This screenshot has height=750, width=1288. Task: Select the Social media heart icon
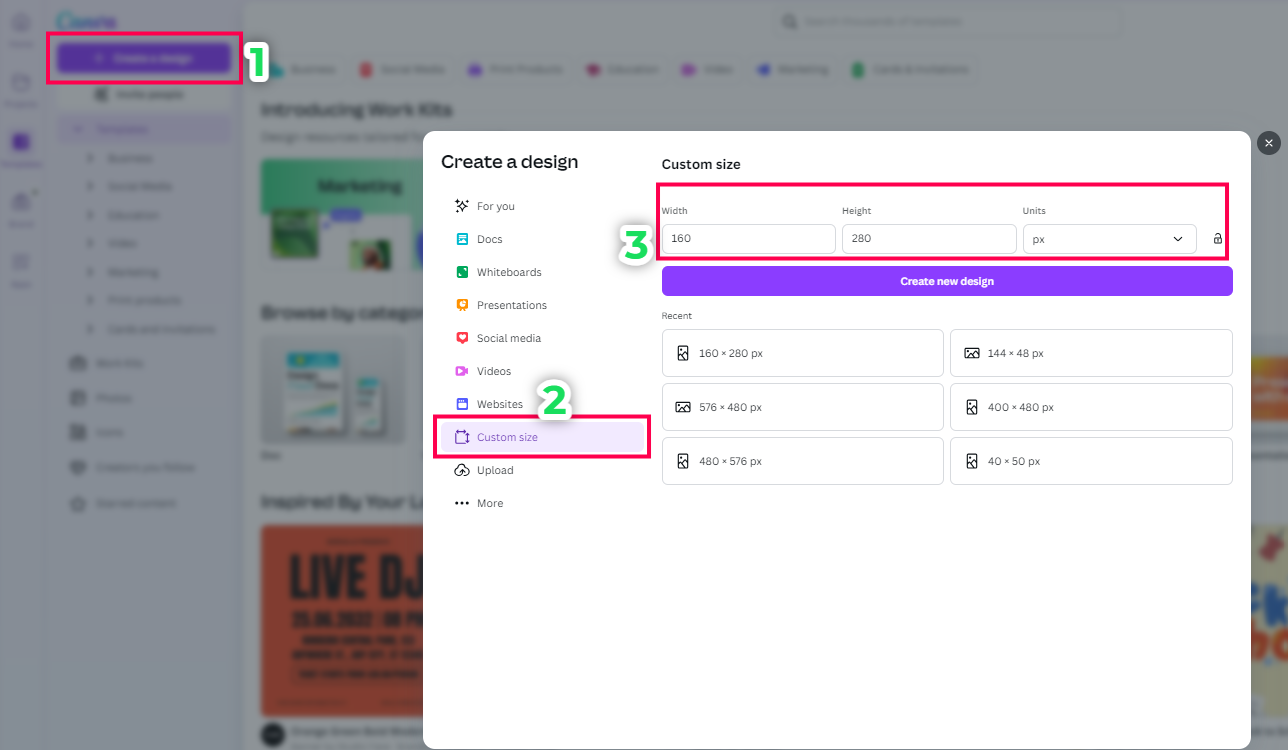click(x=462, y=338)
